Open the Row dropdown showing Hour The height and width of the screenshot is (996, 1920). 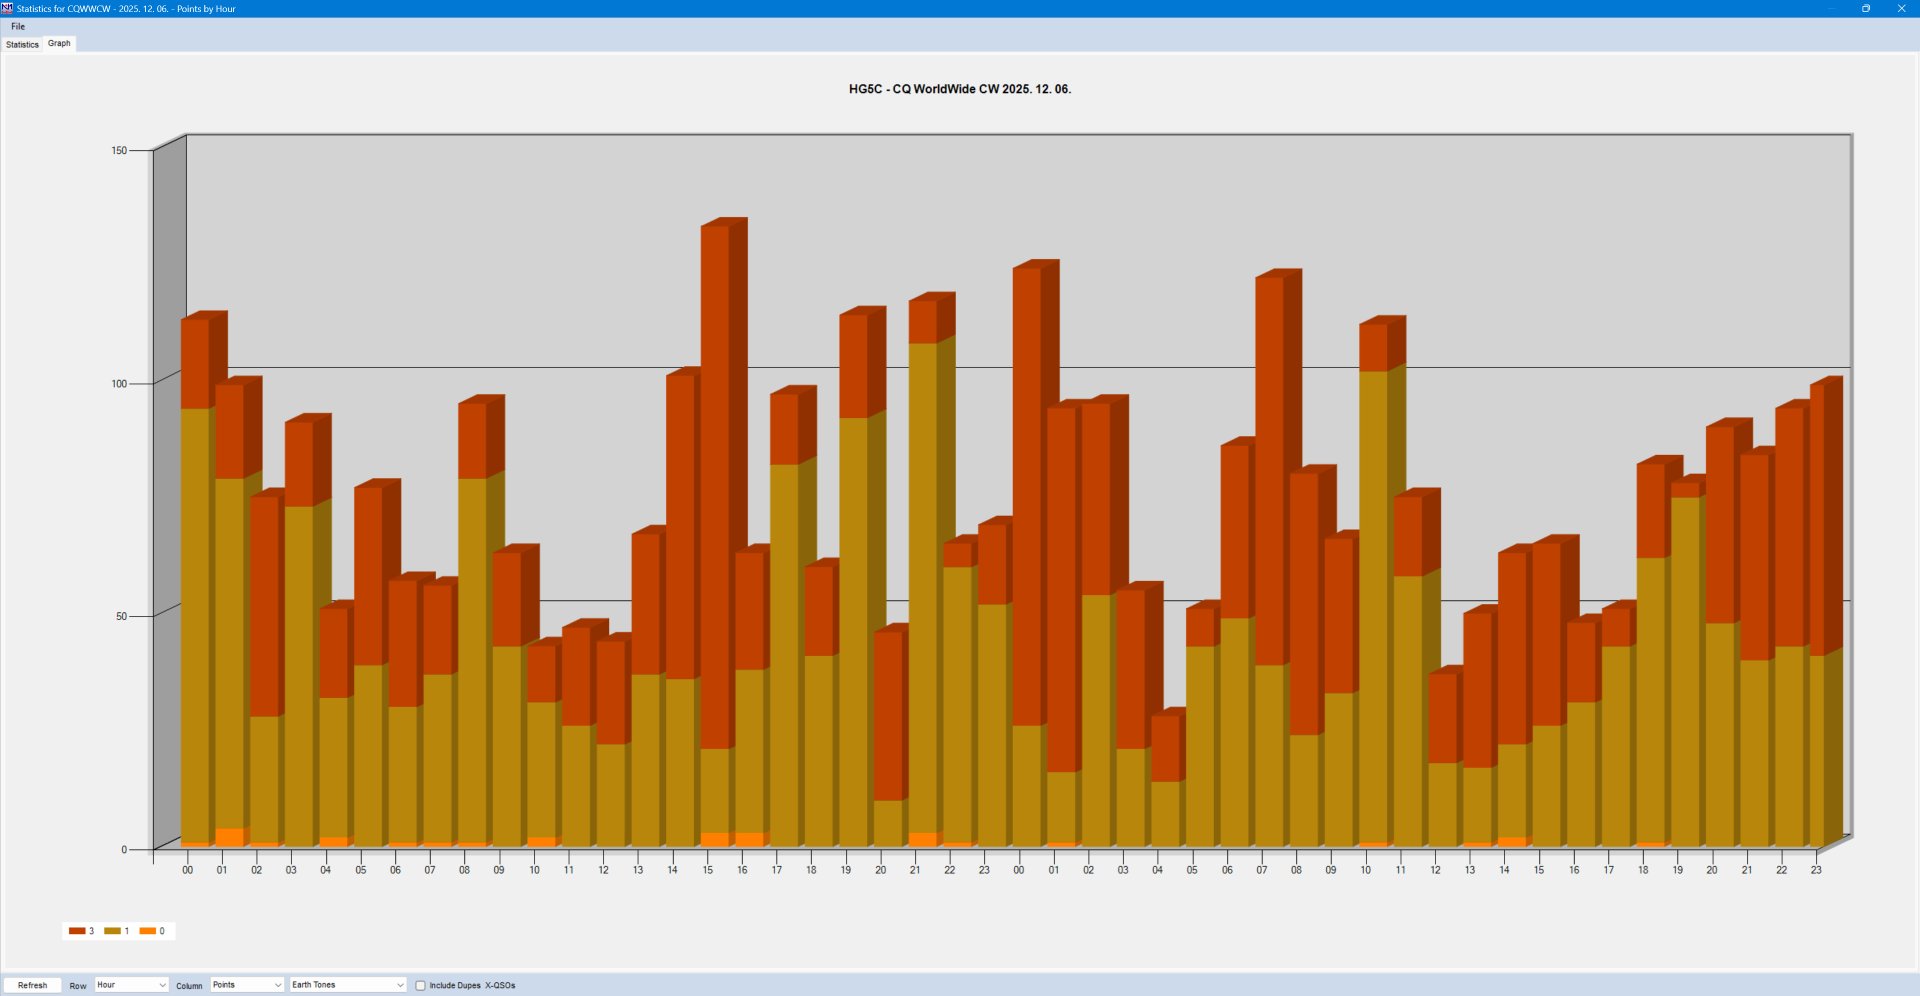[x=131, y=985]
